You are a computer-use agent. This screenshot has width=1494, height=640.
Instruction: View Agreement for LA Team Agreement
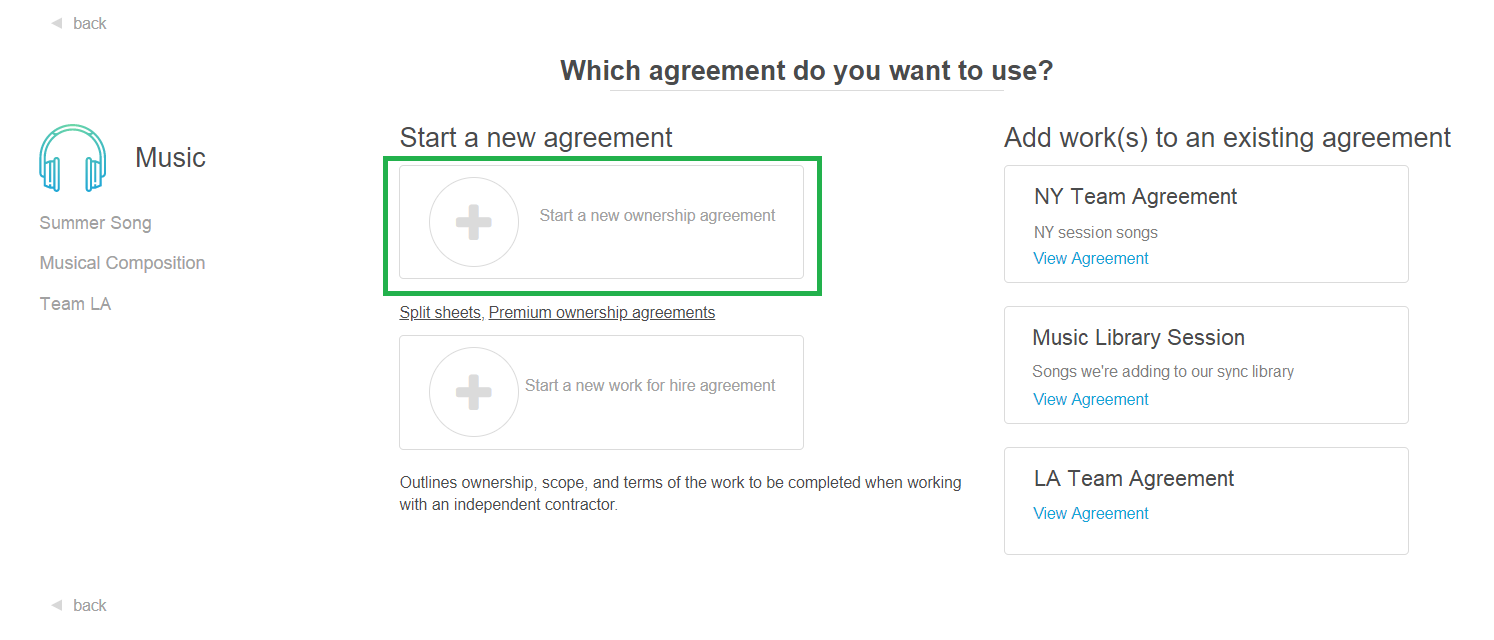pos(1091,513)
